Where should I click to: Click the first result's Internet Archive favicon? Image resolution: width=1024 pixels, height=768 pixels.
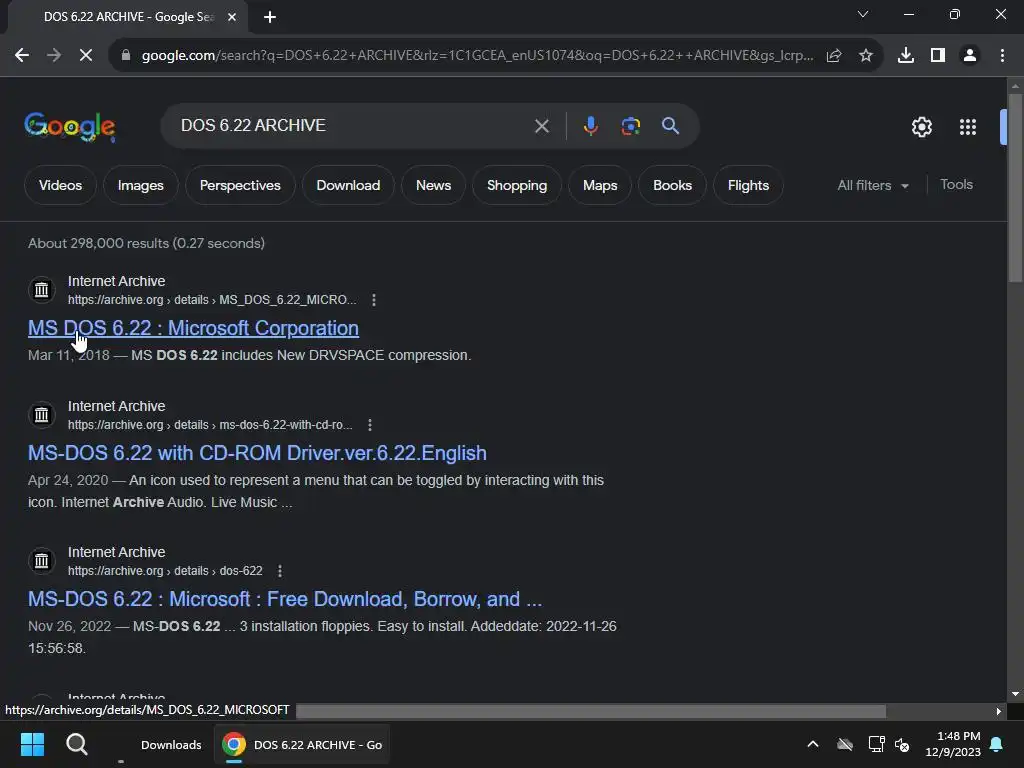[x=42, y=289]
